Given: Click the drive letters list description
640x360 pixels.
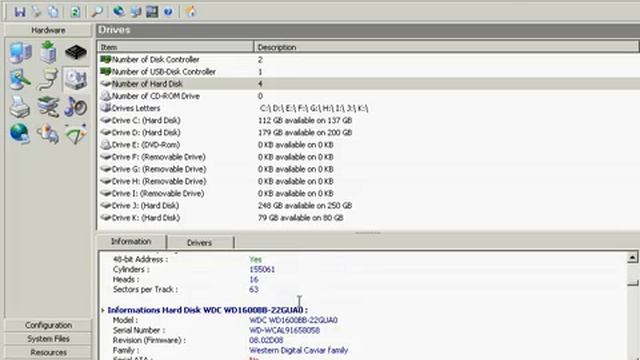Looking at the screenshot, I should point(313,108).
